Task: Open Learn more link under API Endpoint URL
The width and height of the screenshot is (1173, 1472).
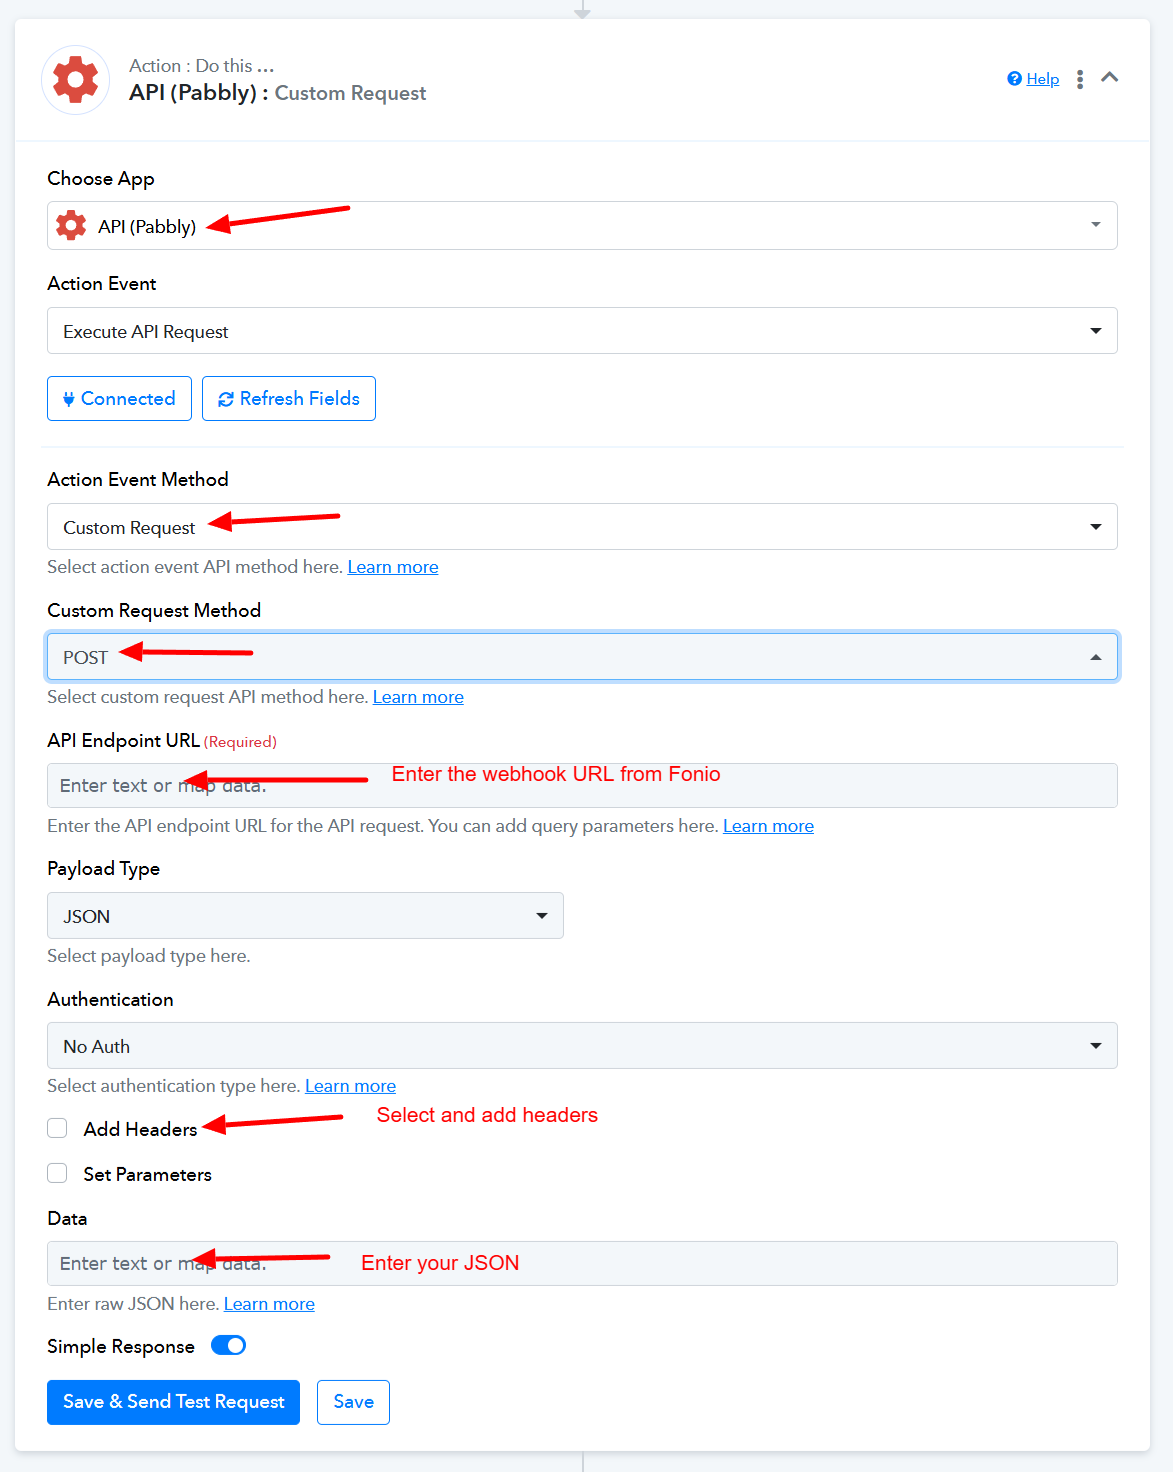Action: [x=768, y=826]
